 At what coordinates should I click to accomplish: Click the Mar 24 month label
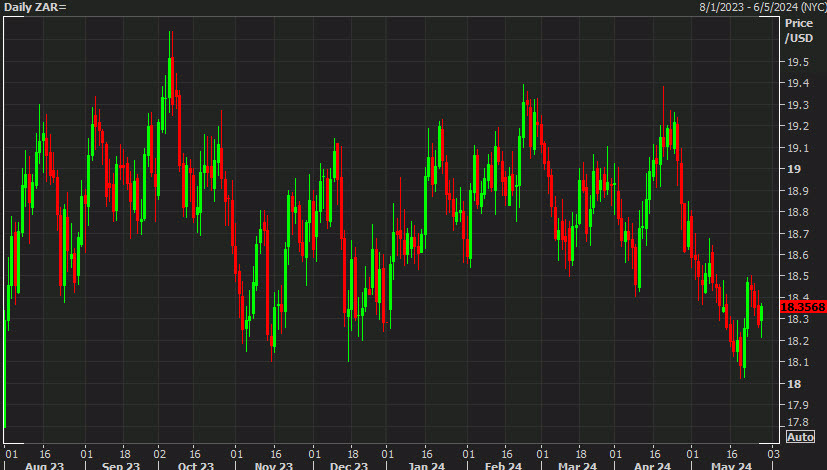[577, 466]
